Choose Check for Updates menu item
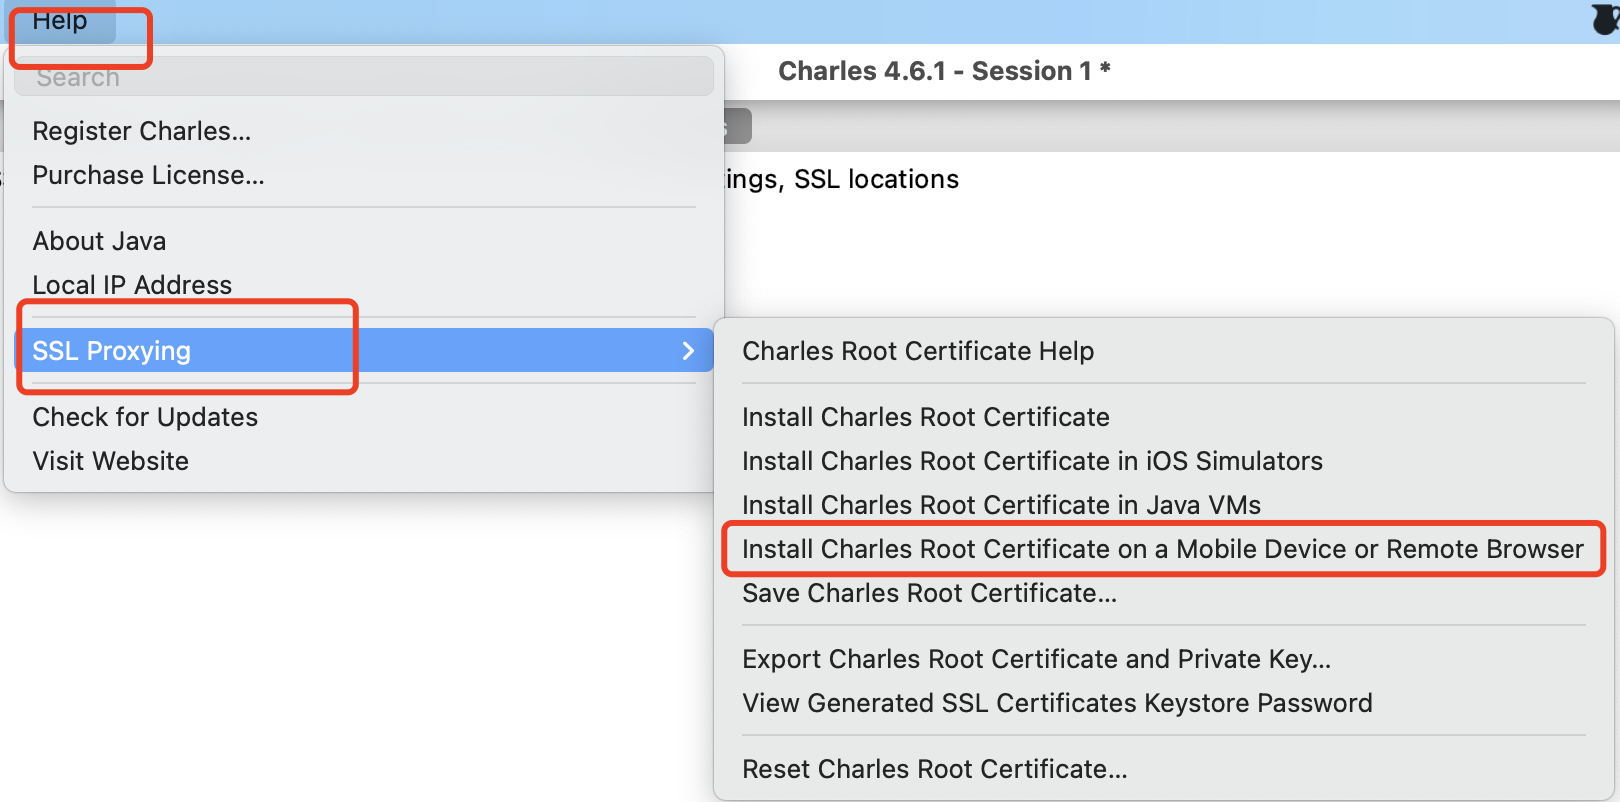This screenshot has height=802, width=1620. 365,417
